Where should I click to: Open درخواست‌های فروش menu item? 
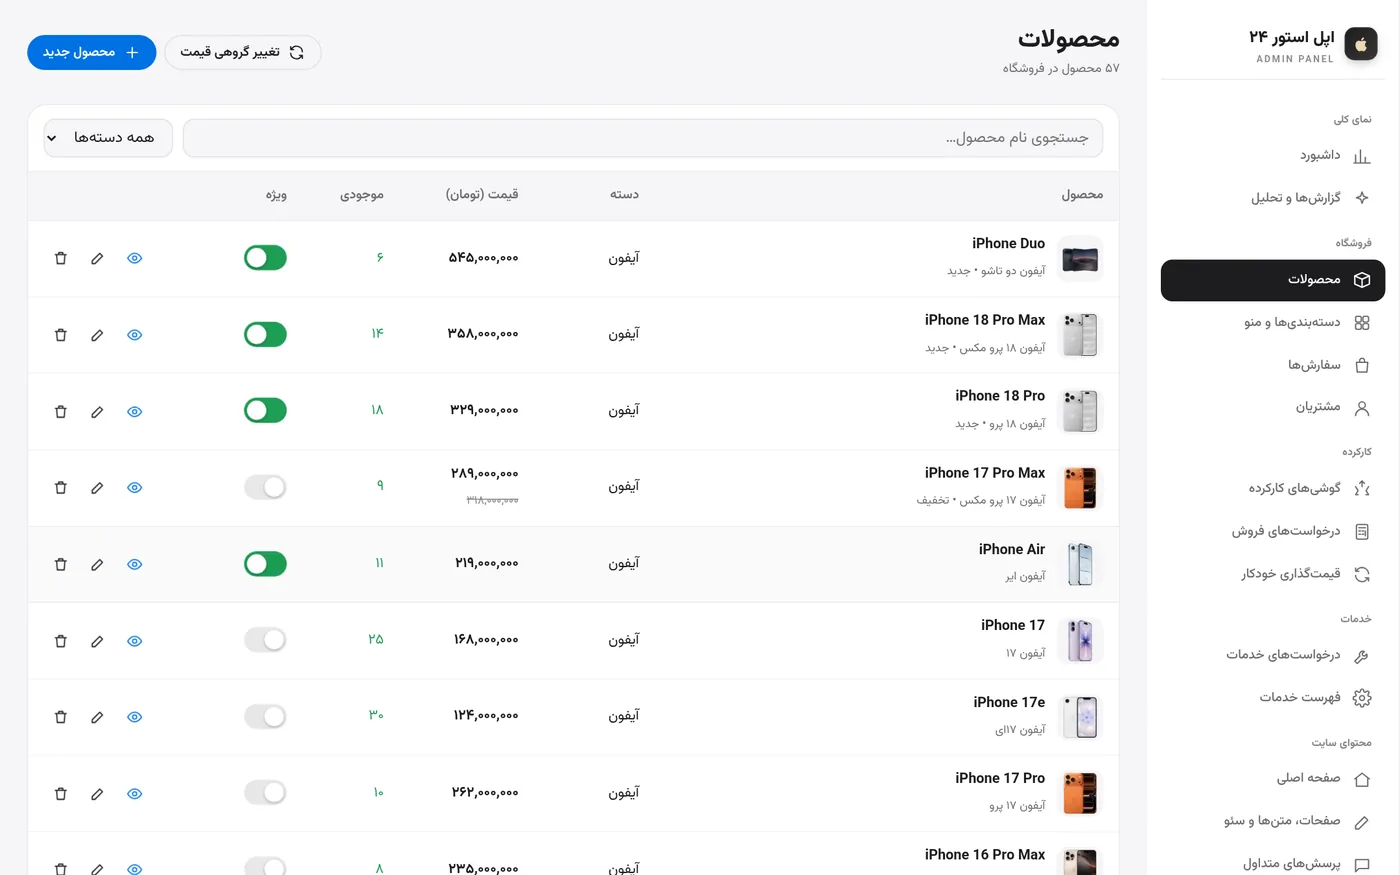1273,531
